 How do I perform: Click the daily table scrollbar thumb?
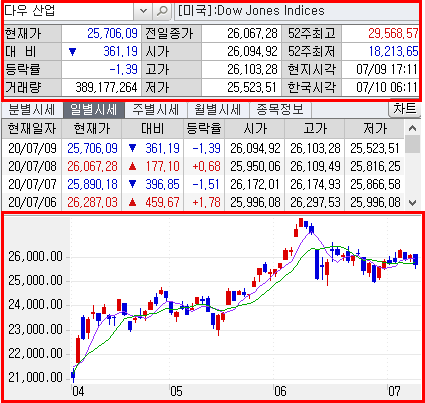coord(413,144)
